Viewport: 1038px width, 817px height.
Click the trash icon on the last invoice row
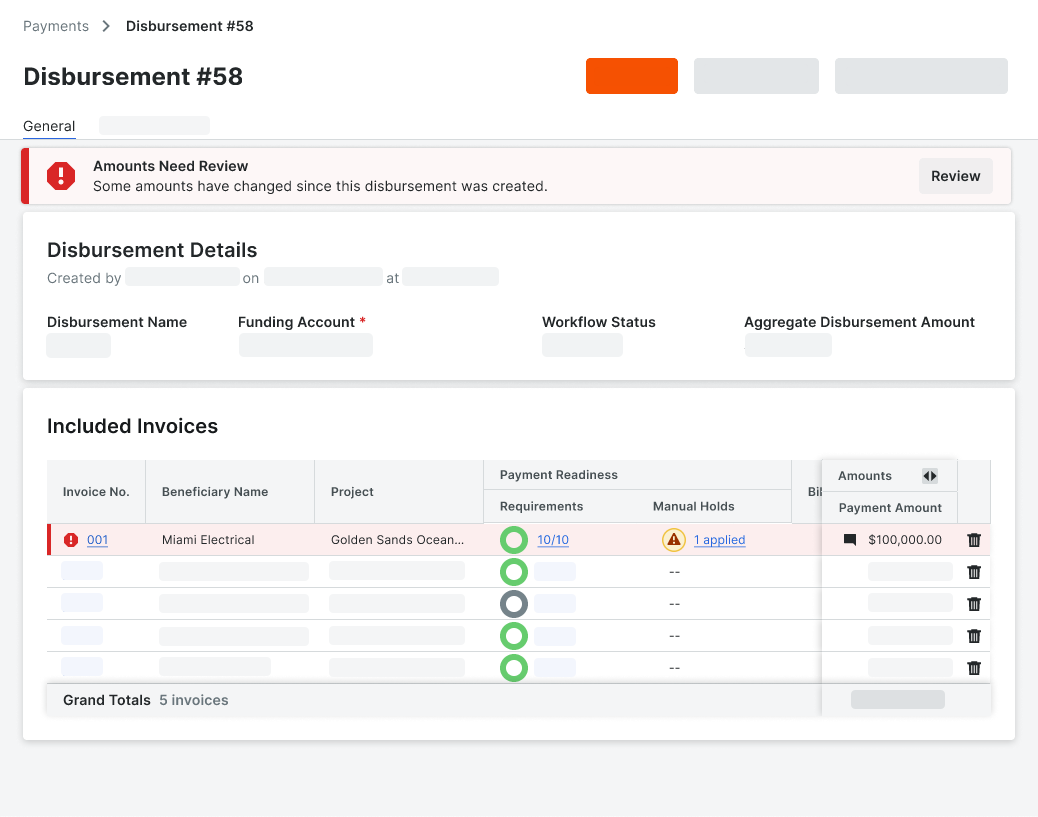coord(973,667)
